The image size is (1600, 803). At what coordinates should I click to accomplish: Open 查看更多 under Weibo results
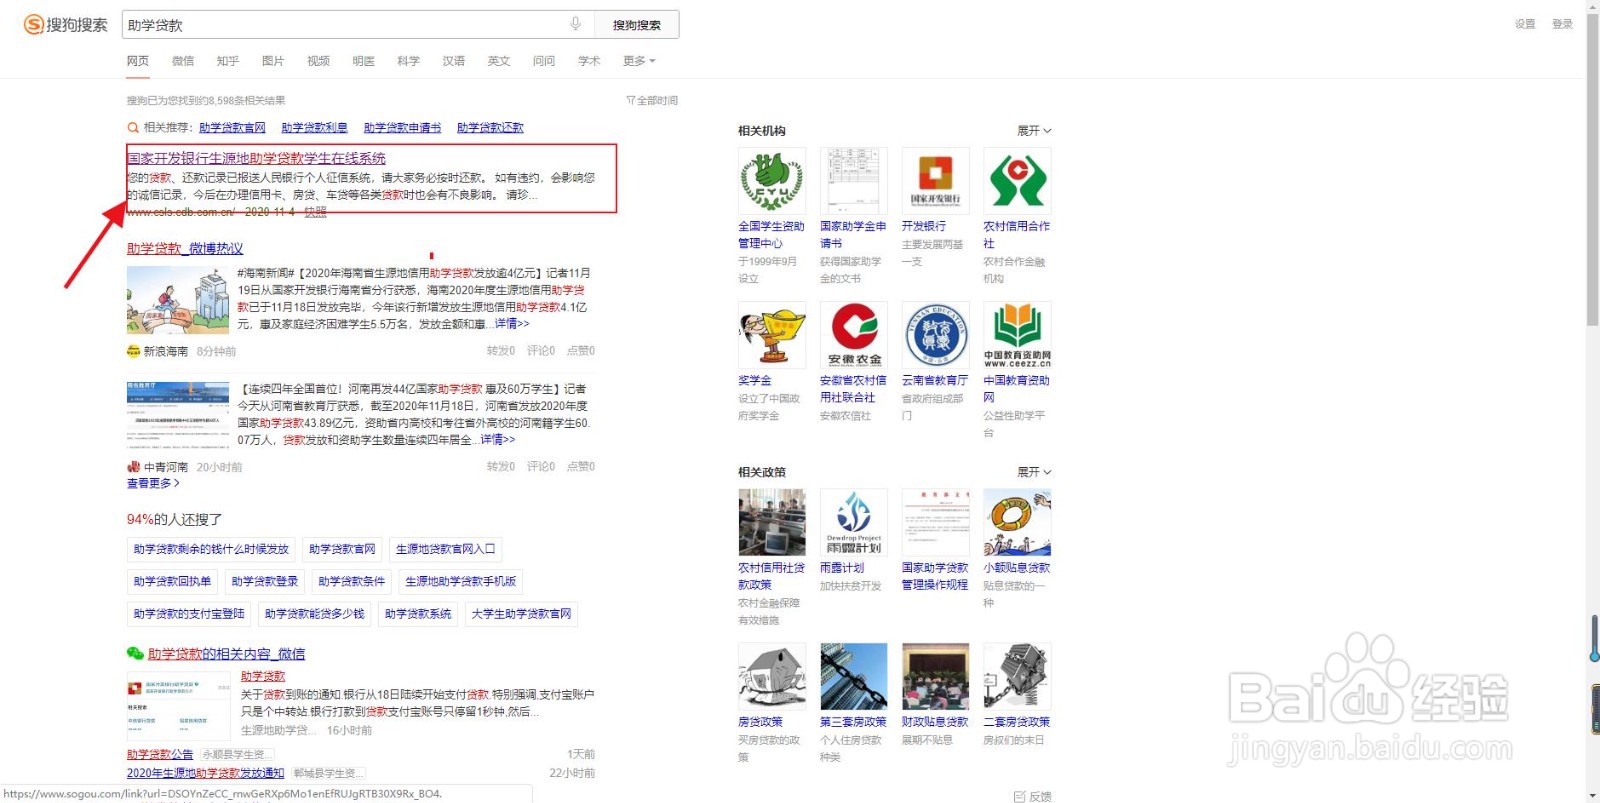pyautogui.click(x=153, y=483)
